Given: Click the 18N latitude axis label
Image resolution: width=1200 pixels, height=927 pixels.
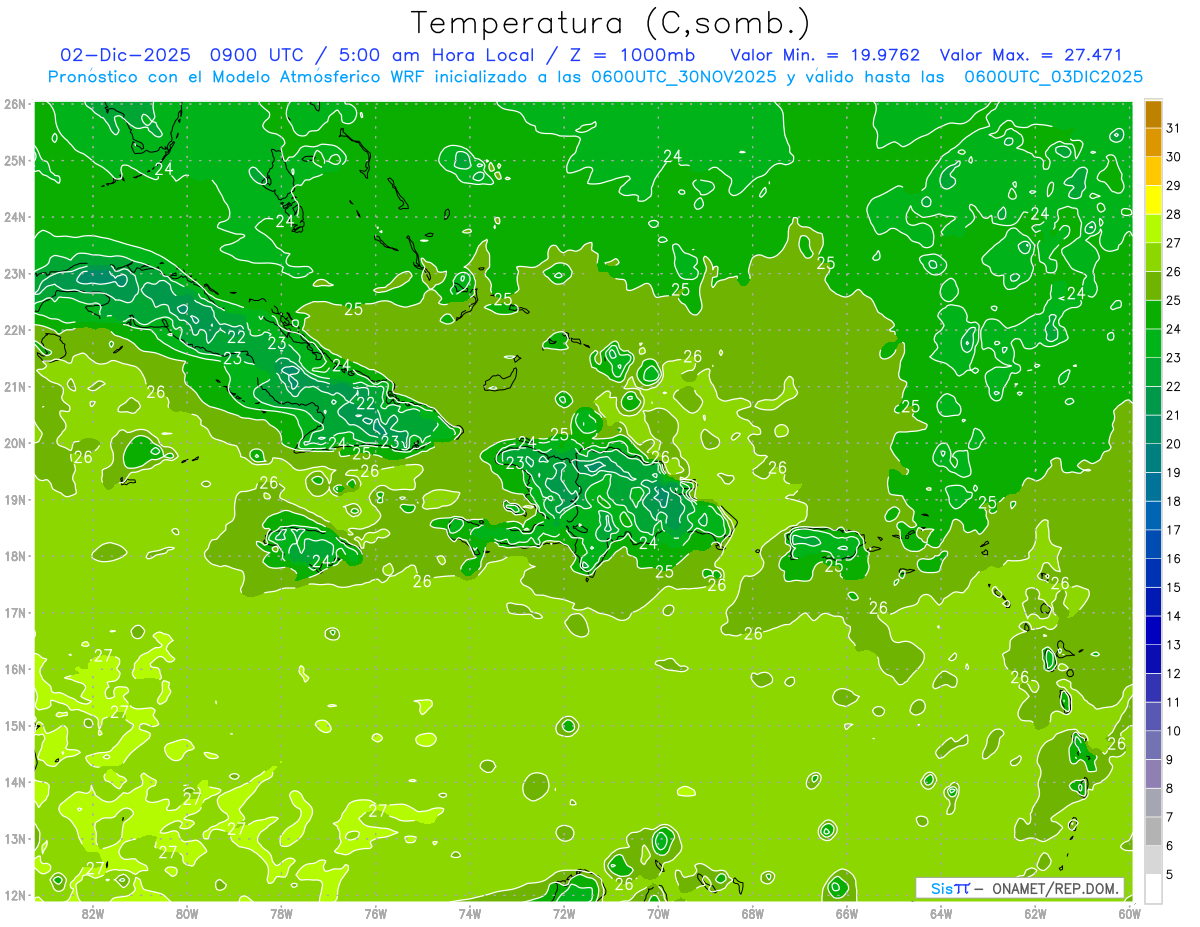Looking at the screenshot, I should pos(14,556).
